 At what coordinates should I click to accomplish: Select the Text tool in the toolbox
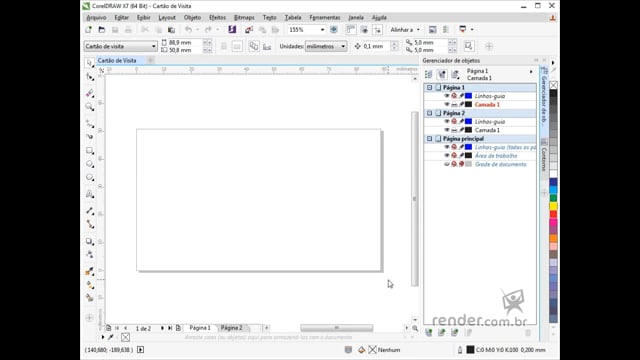click(90, 194)
